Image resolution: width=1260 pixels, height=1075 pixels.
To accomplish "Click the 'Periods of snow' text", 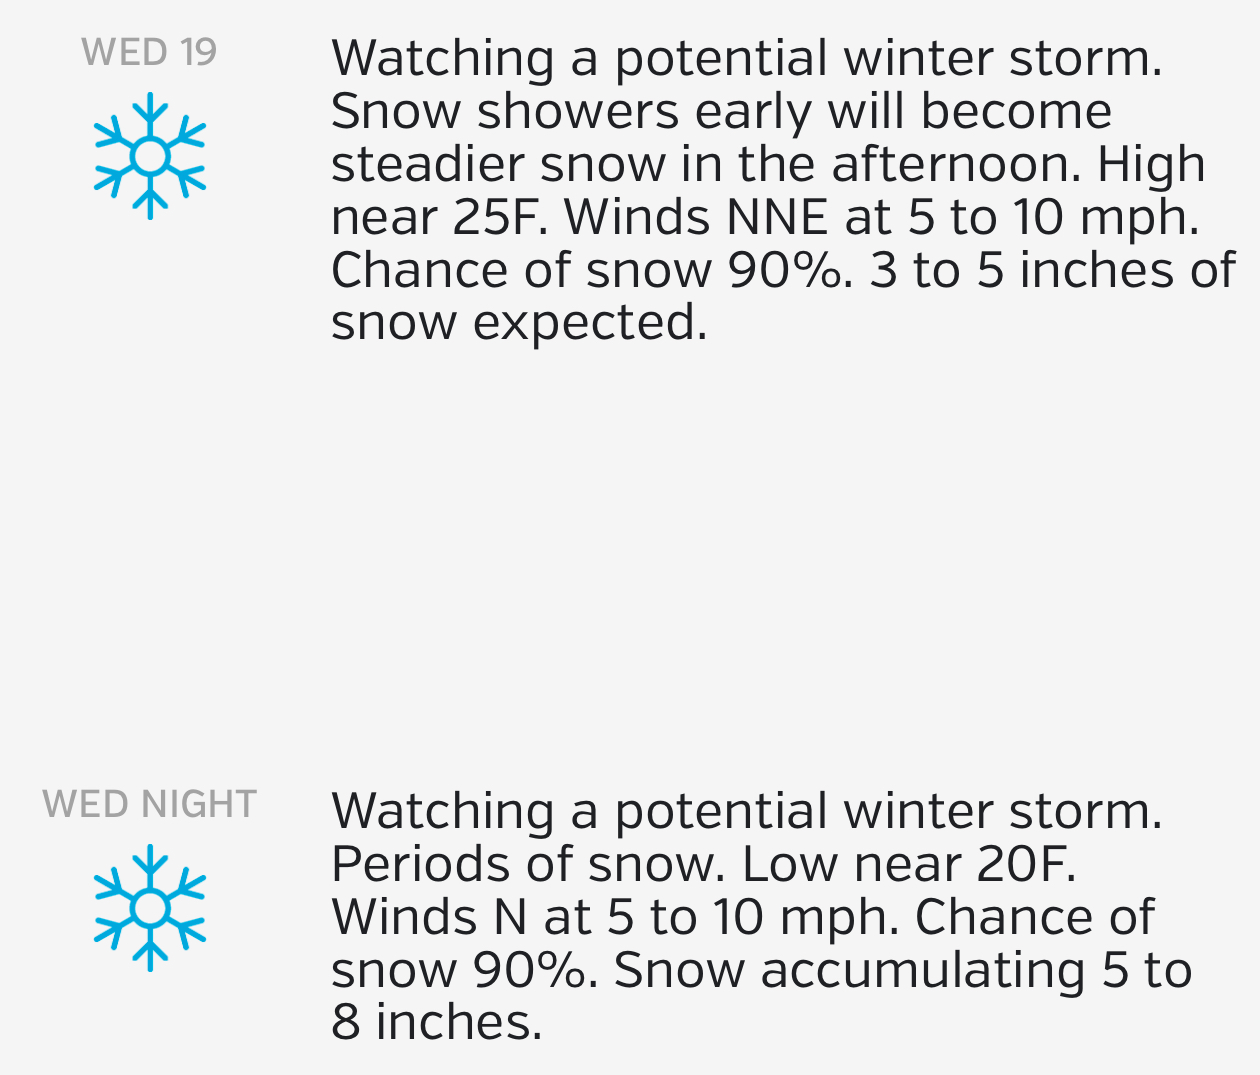I will tap(528, 864).
